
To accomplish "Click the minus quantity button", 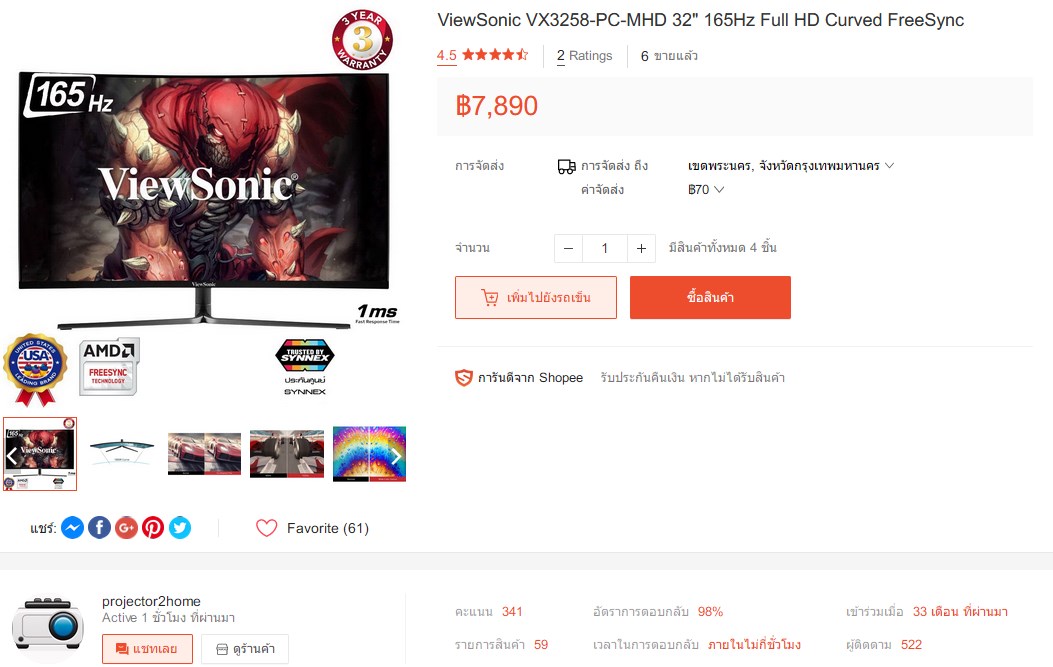I will click(568, 249).
